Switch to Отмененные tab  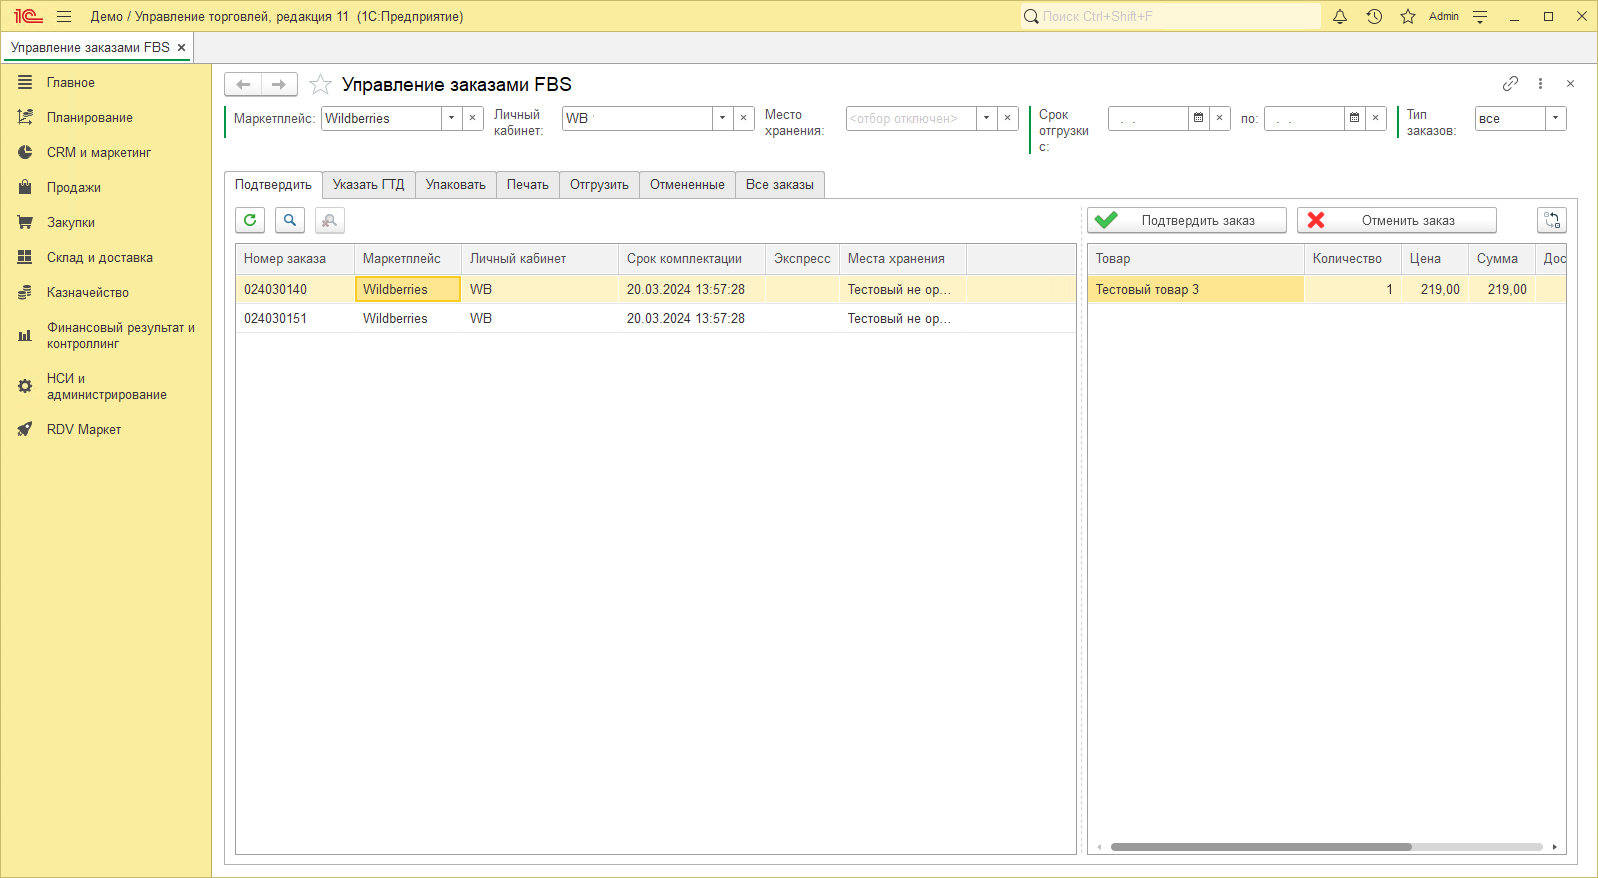click(x=687, y=184)
